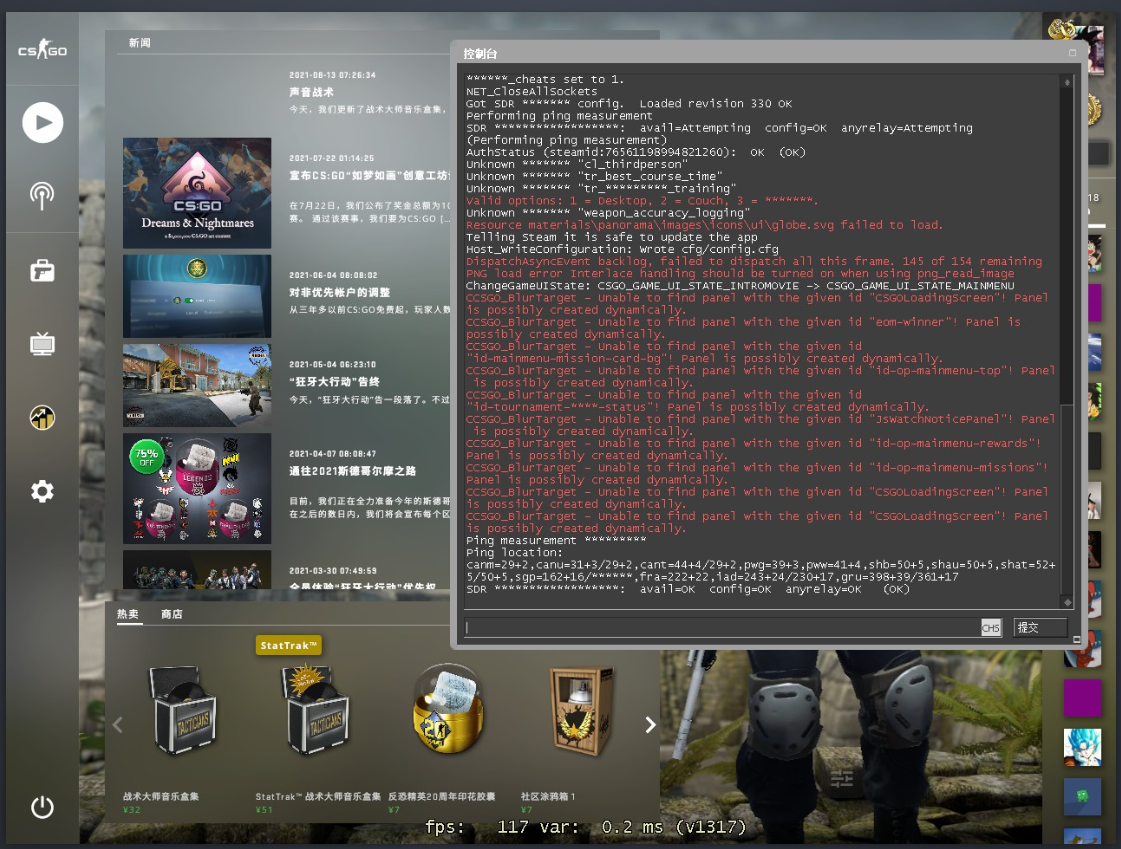
Task: Open the settings gear in the sidebar
Action: coord(42,491)
